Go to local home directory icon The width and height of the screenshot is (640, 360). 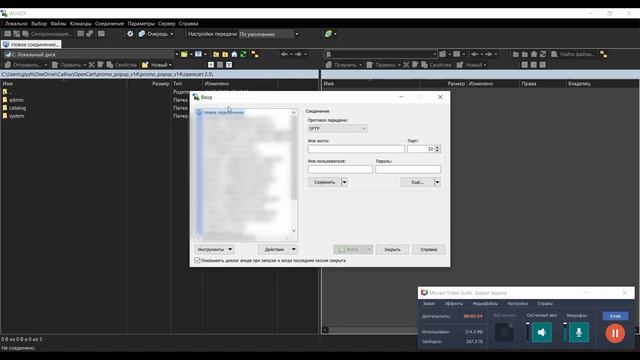pos(234,54)
